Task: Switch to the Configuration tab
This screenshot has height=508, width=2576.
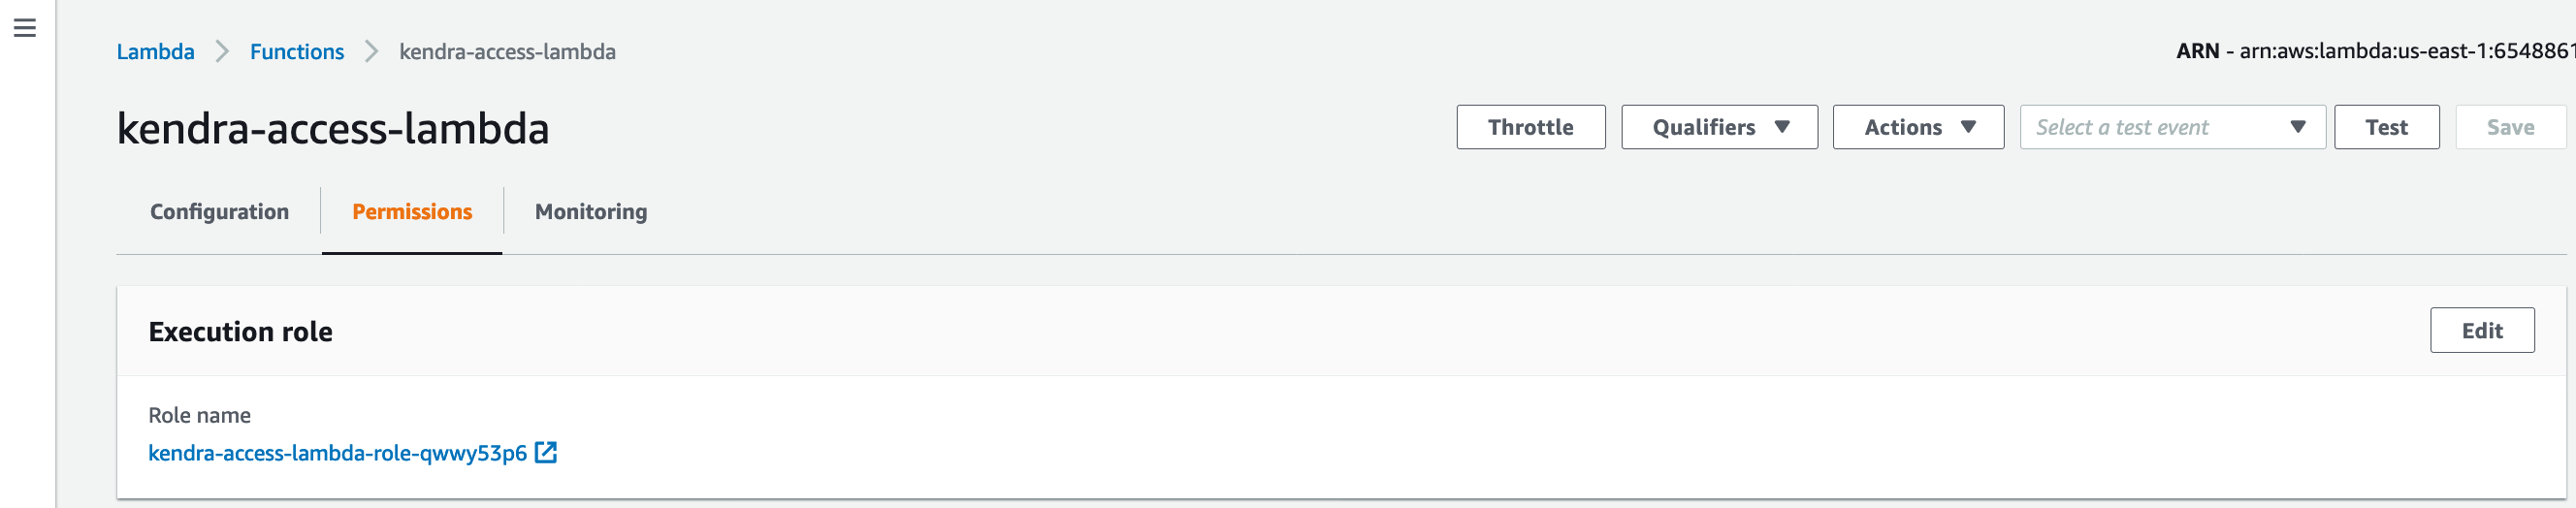Action: [x=219, y=212]
